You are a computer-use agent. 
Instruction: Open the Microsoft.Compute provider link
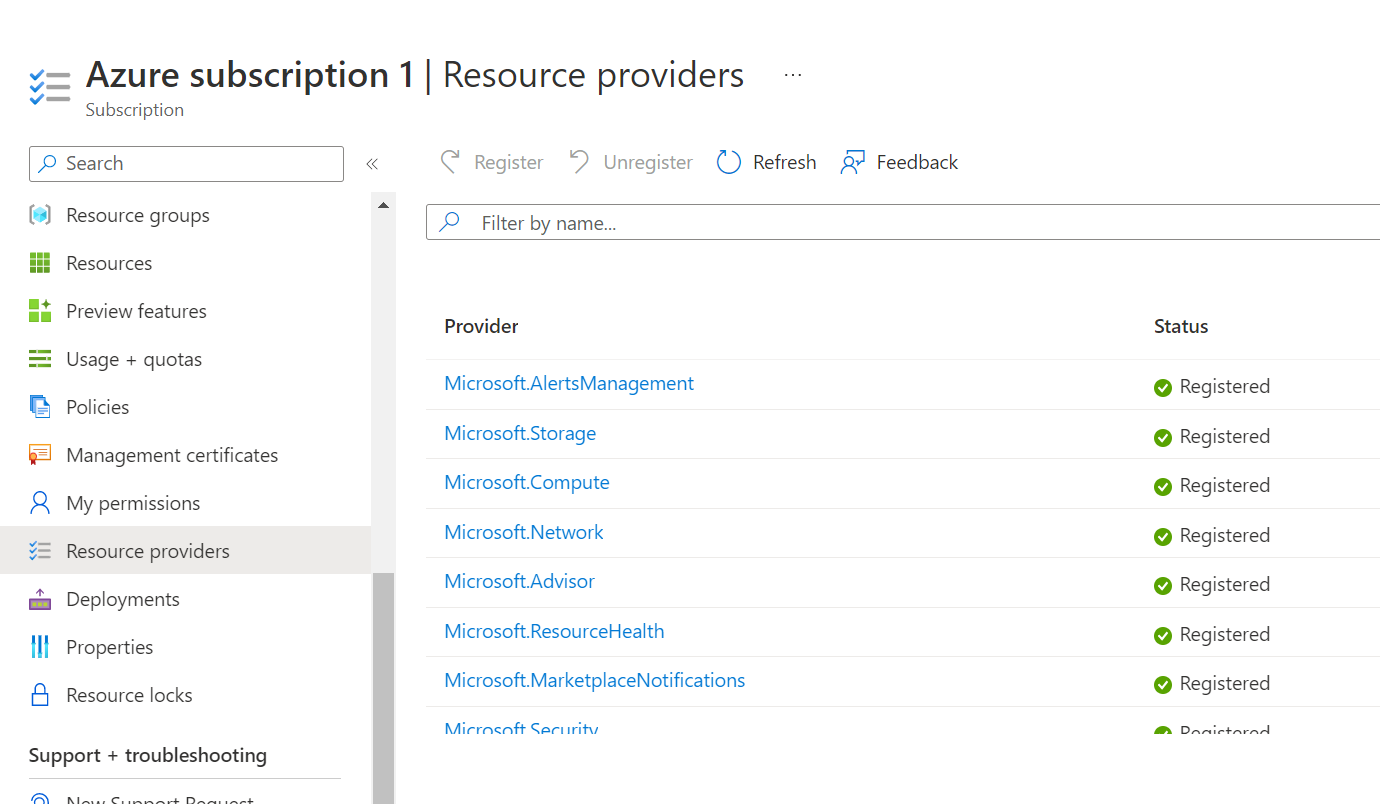527,482
